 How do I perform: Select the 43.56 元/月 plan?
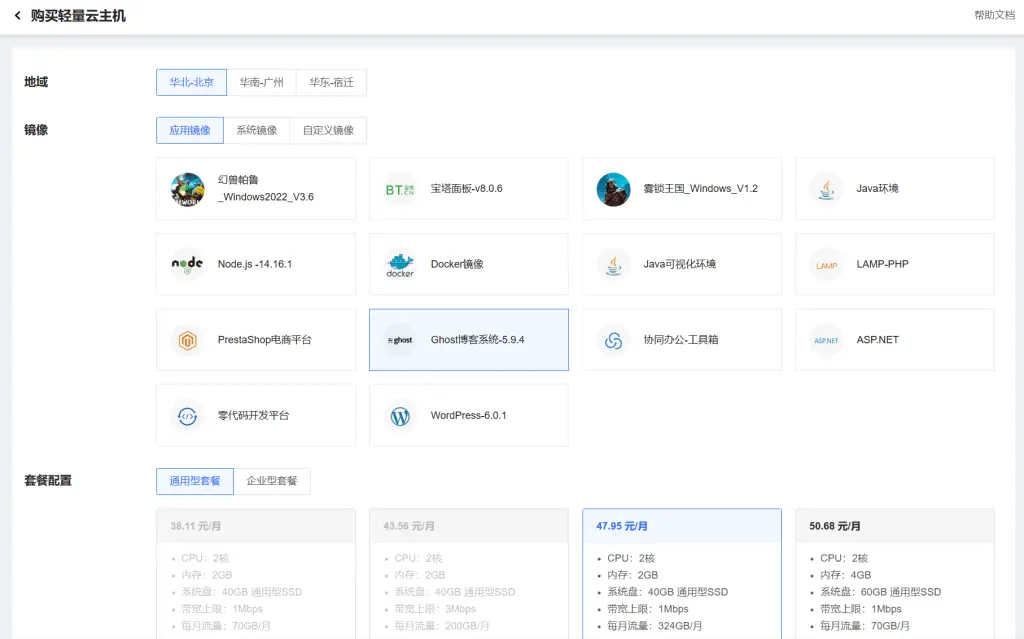tap(469, 574)
